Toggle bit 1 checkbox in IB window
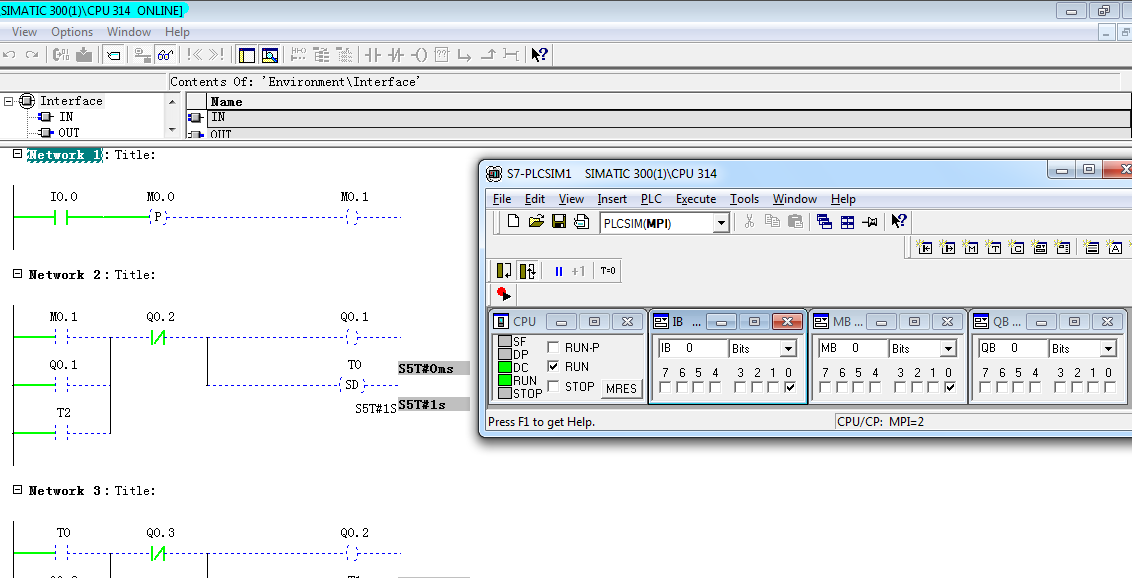 pos(773,387)
